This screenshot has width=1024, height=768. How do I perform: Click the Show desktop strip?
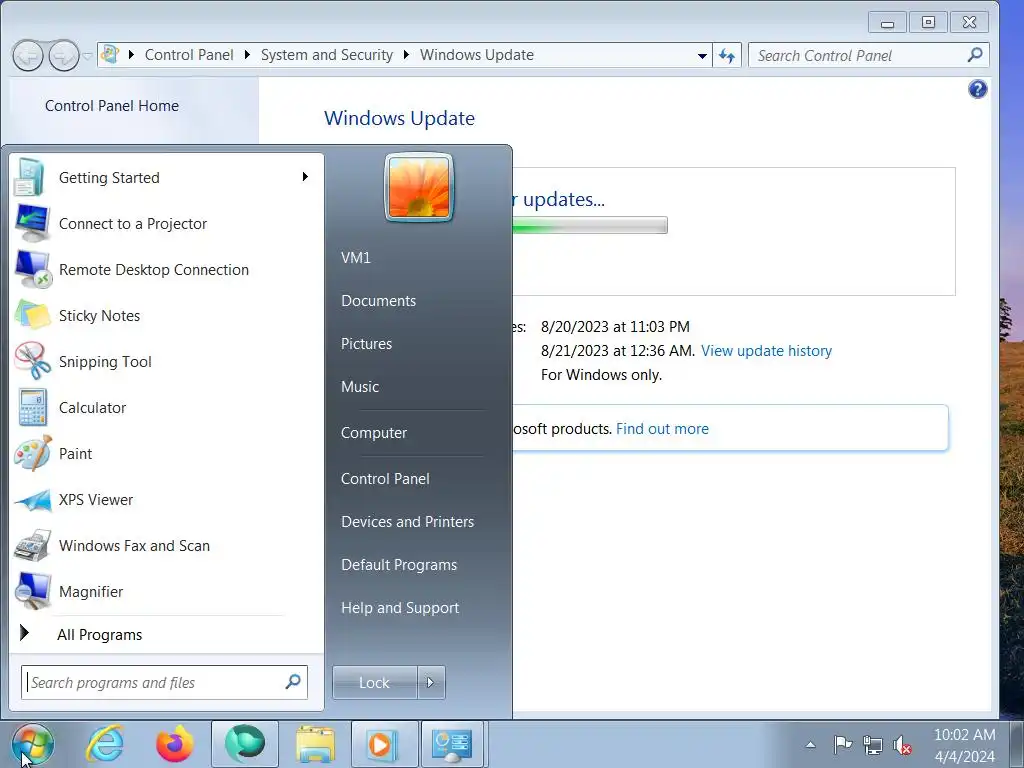1016,744
